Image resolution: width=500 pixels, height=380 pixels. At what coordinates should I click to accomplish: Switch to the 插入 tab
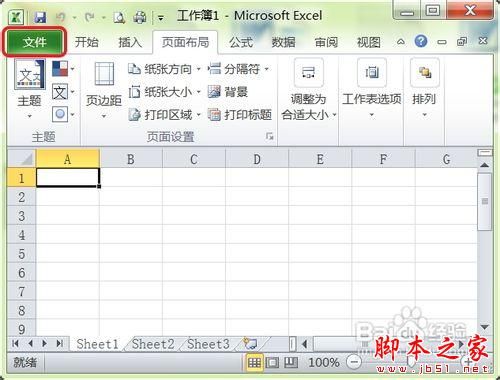coord(130,42)
